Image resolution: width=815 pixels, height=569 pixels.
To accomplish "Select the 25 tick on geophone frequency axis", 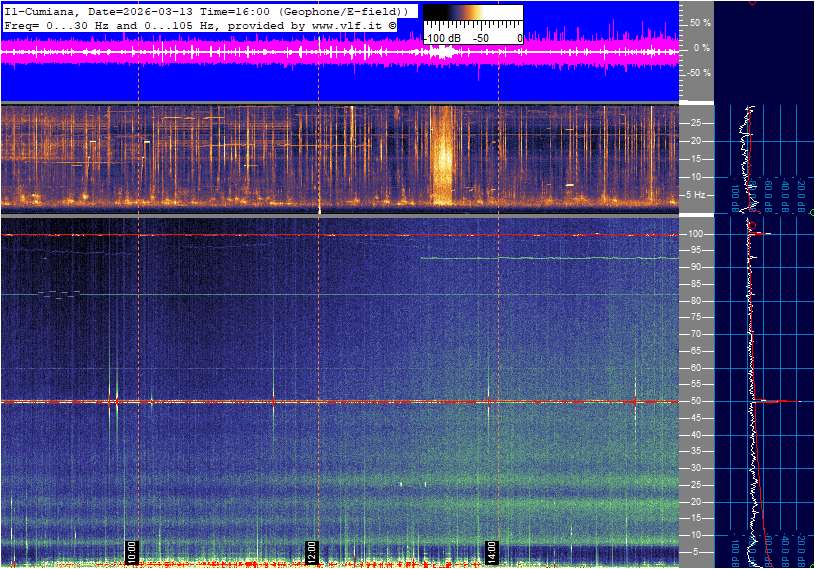I will point(697,123).
